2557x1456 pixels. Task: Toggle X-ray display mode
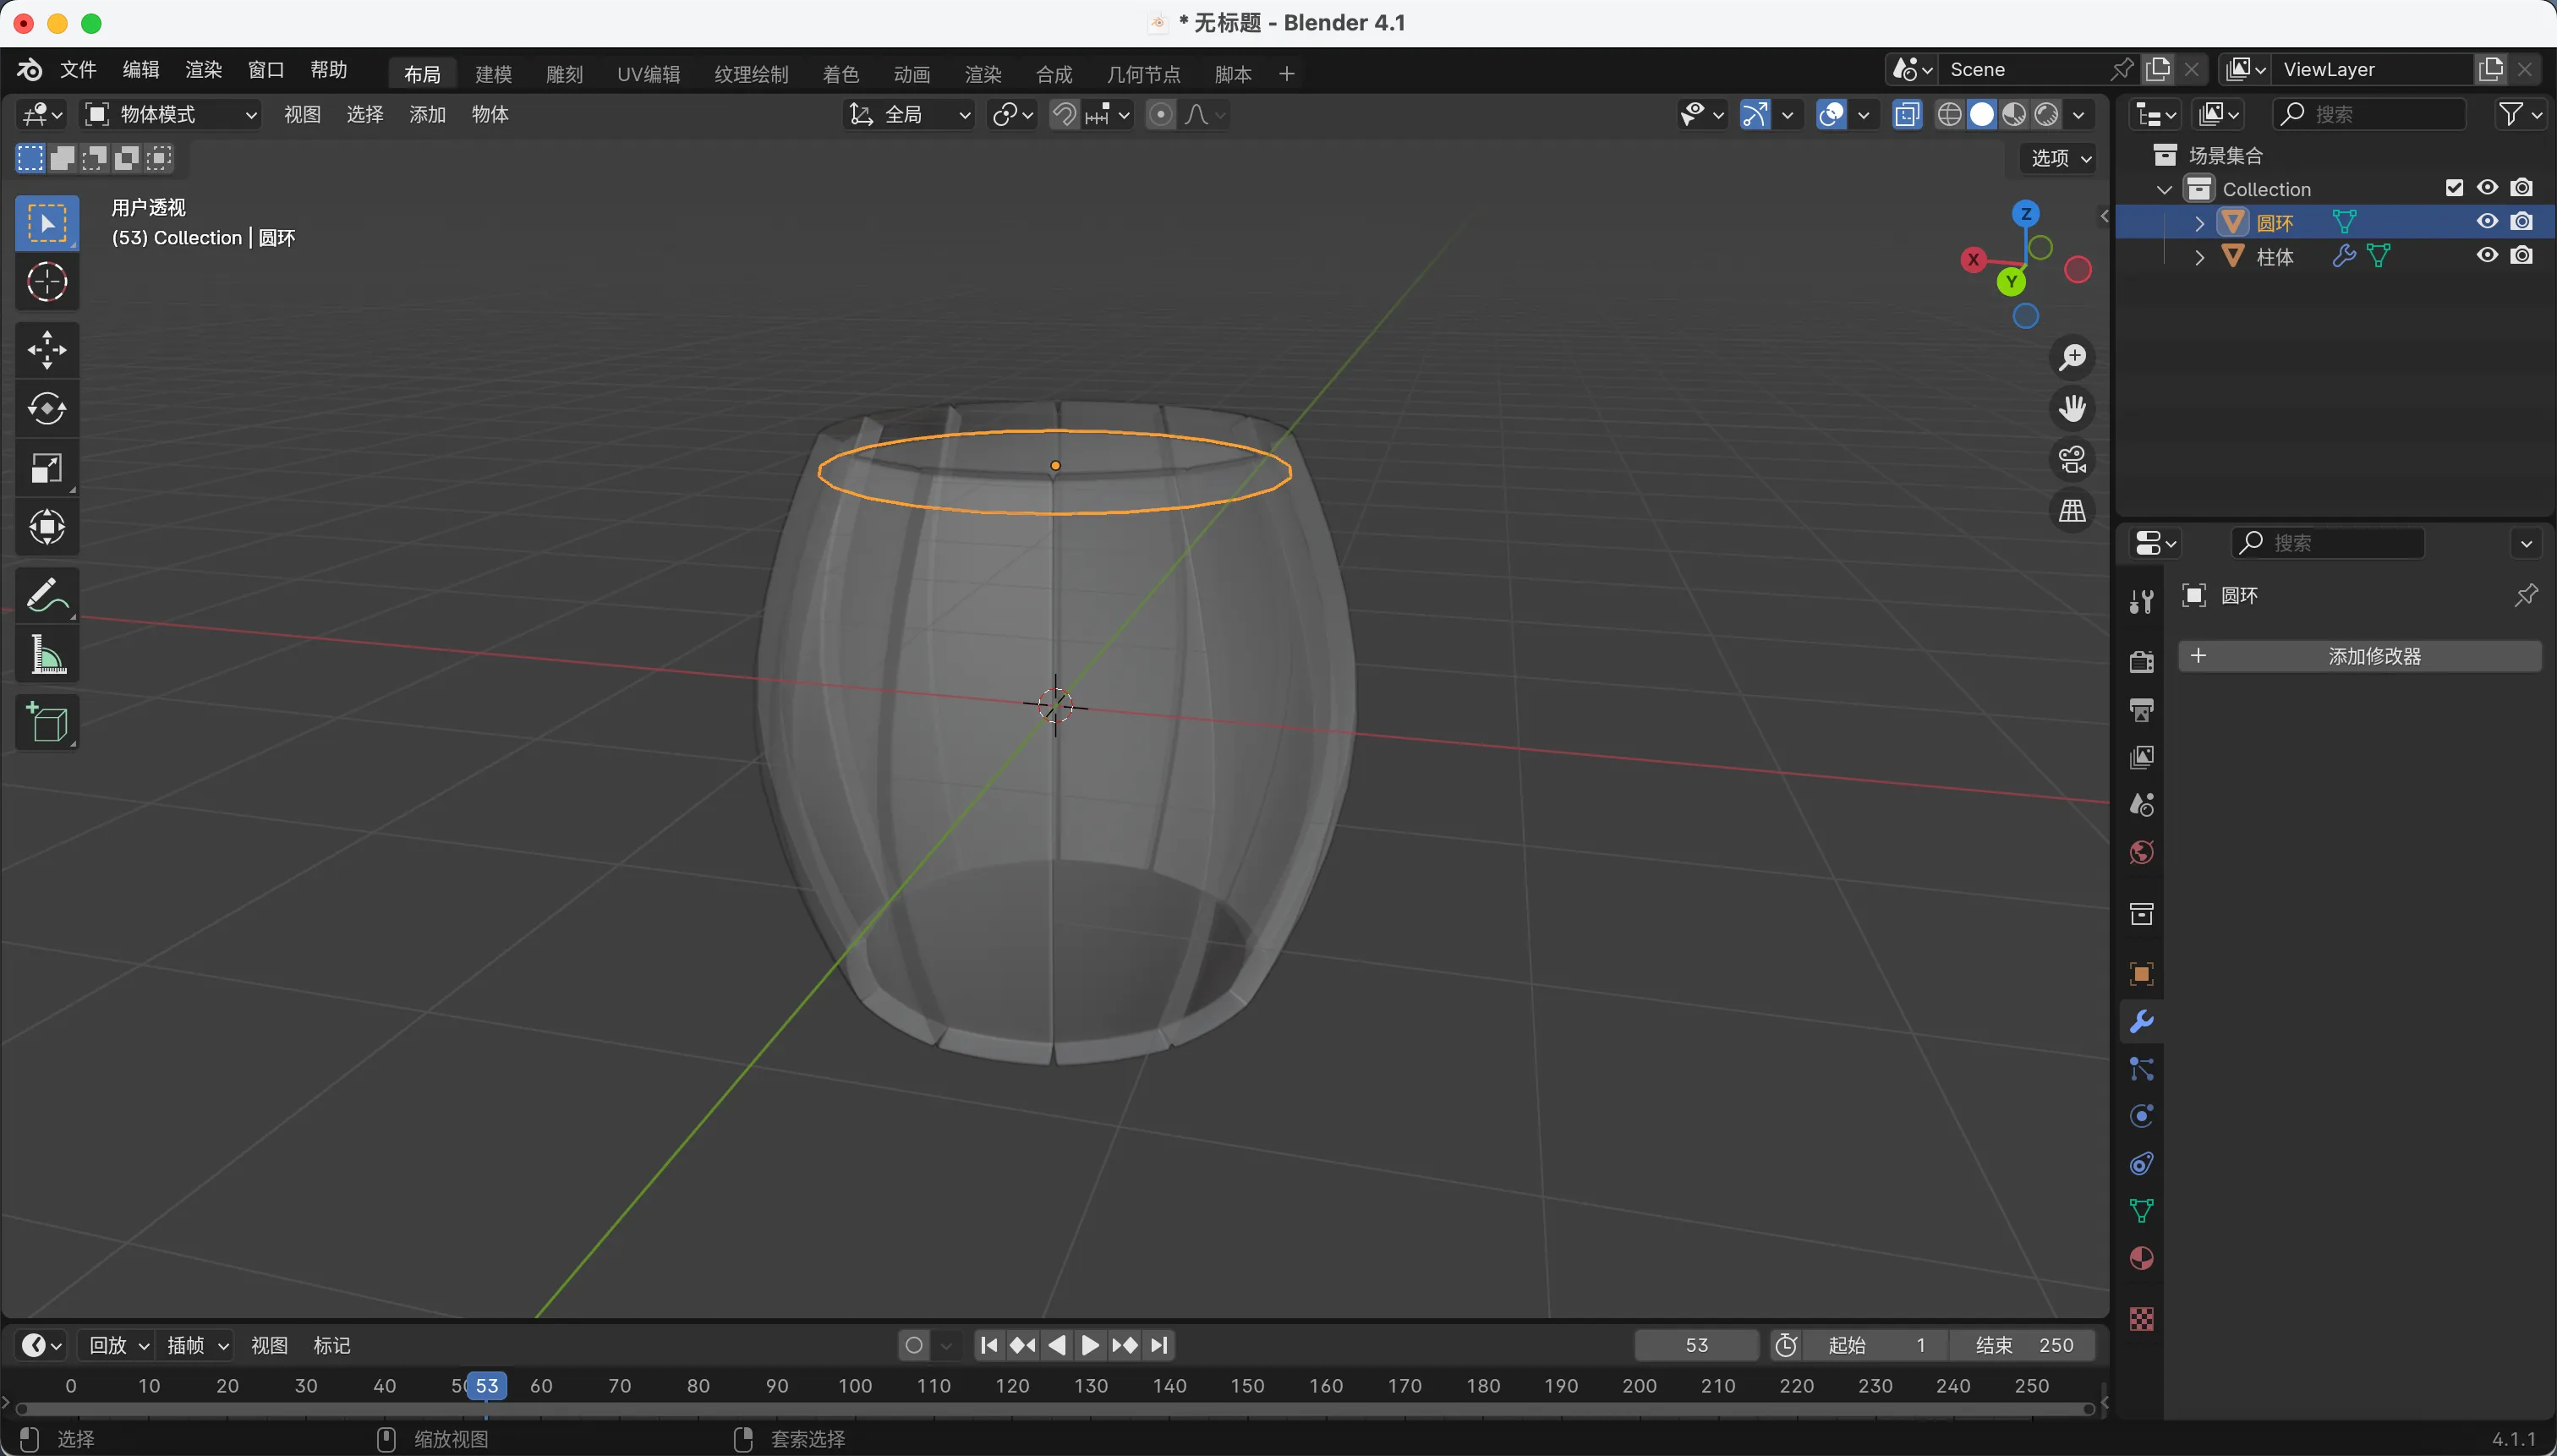tap(1907, 115)
